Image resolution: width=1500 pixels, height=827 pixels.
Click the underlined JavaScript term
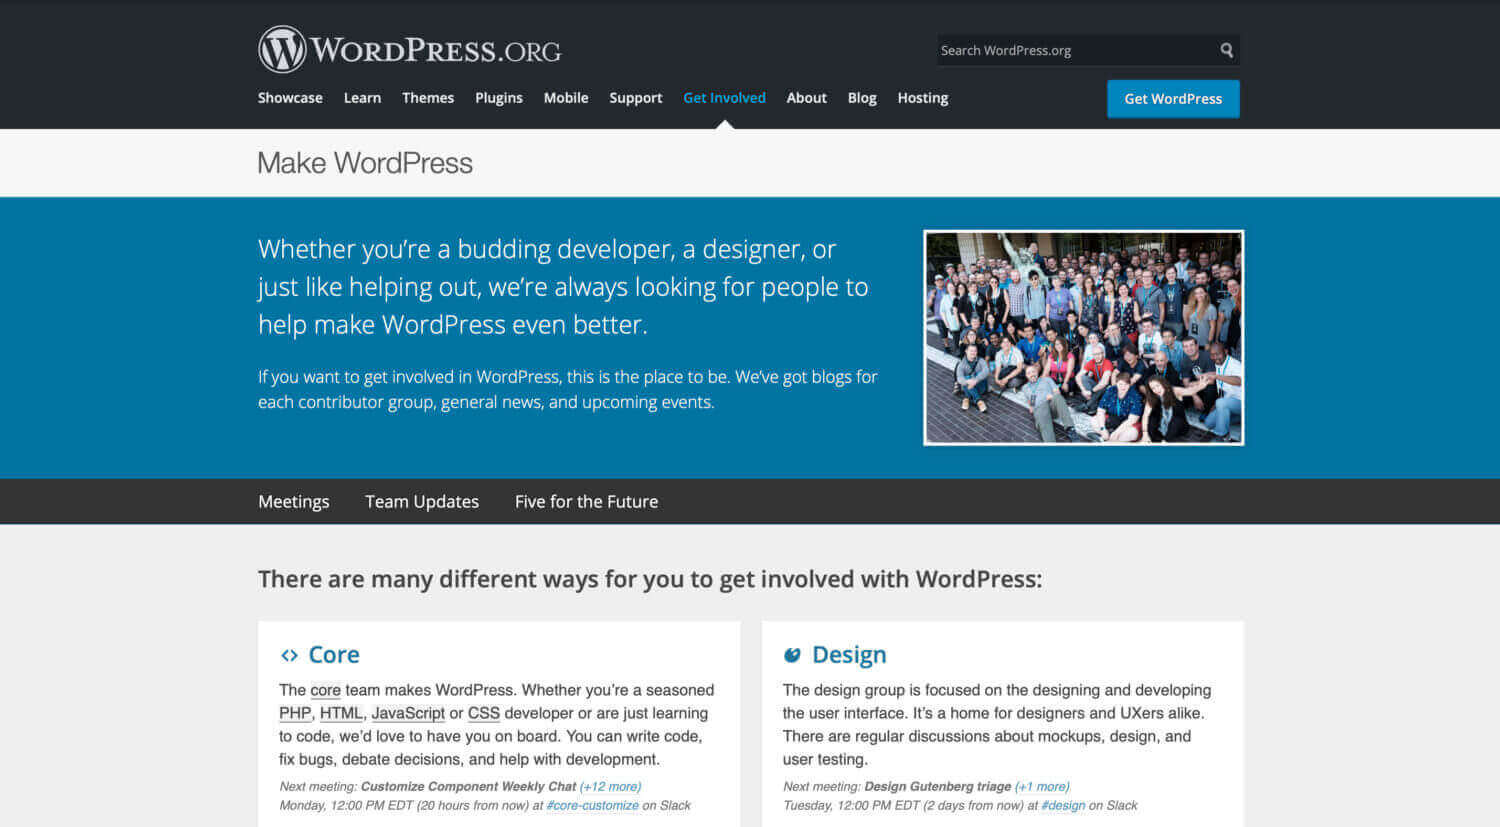[408, 713]
